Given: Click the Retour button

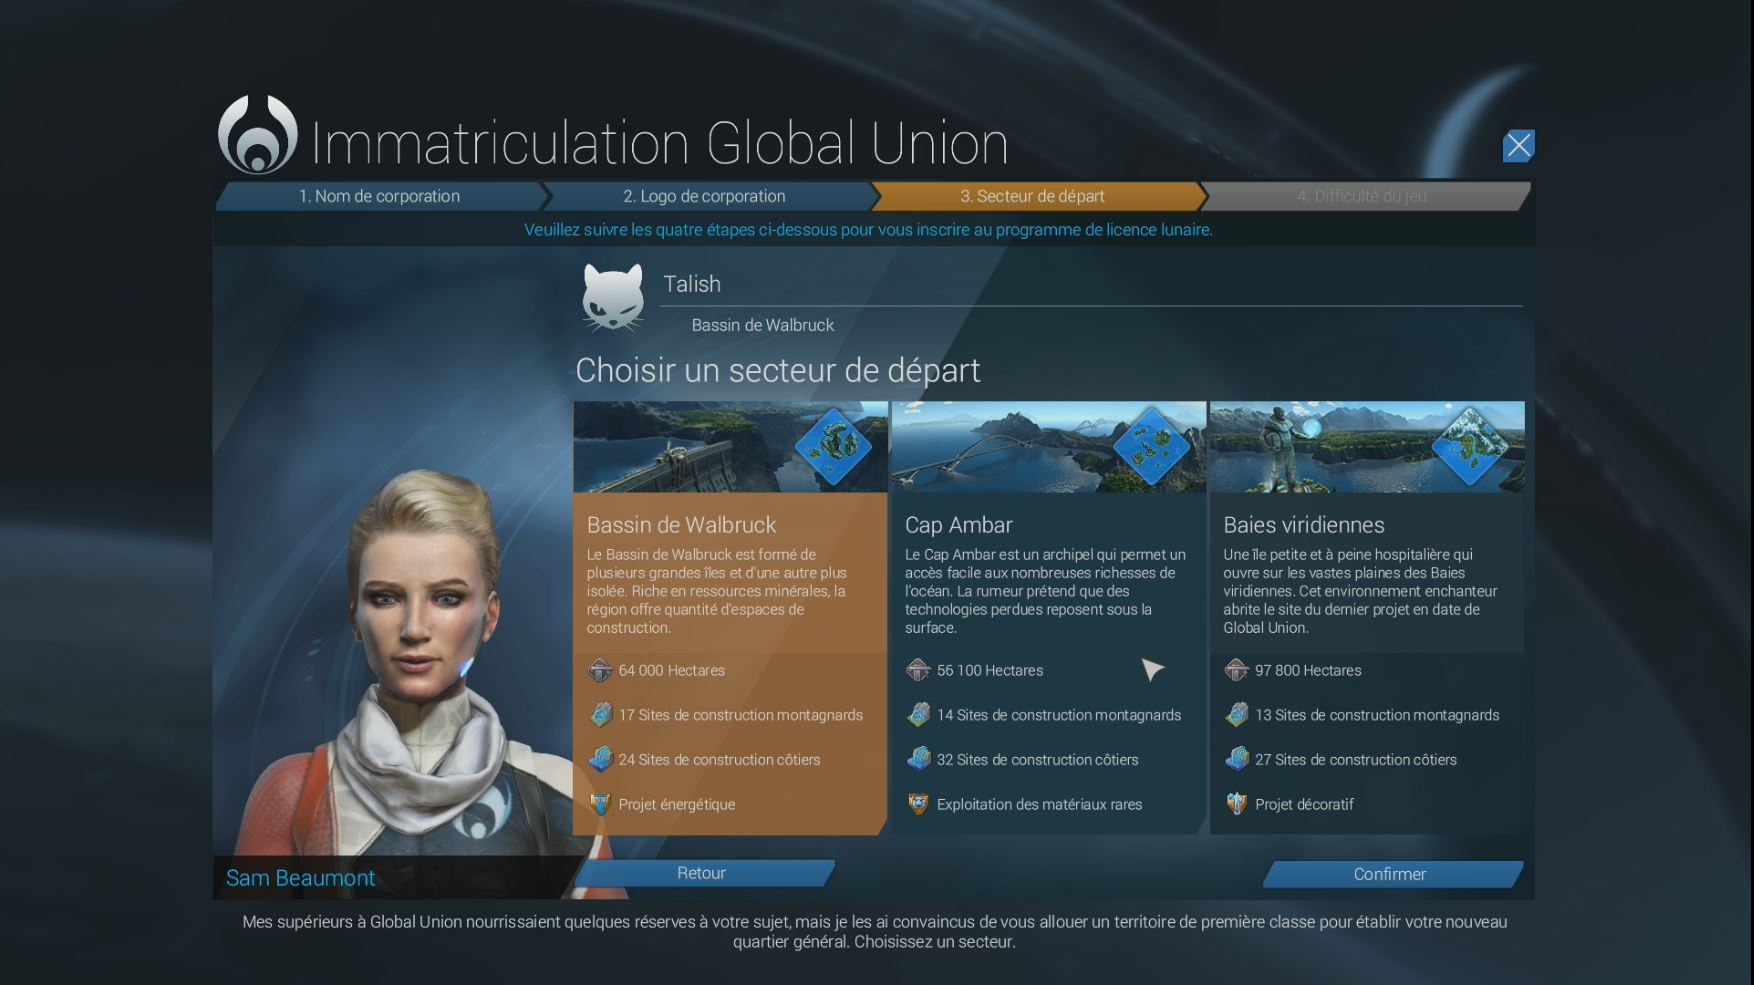Looking at the screenshot, I should (702, 873).
